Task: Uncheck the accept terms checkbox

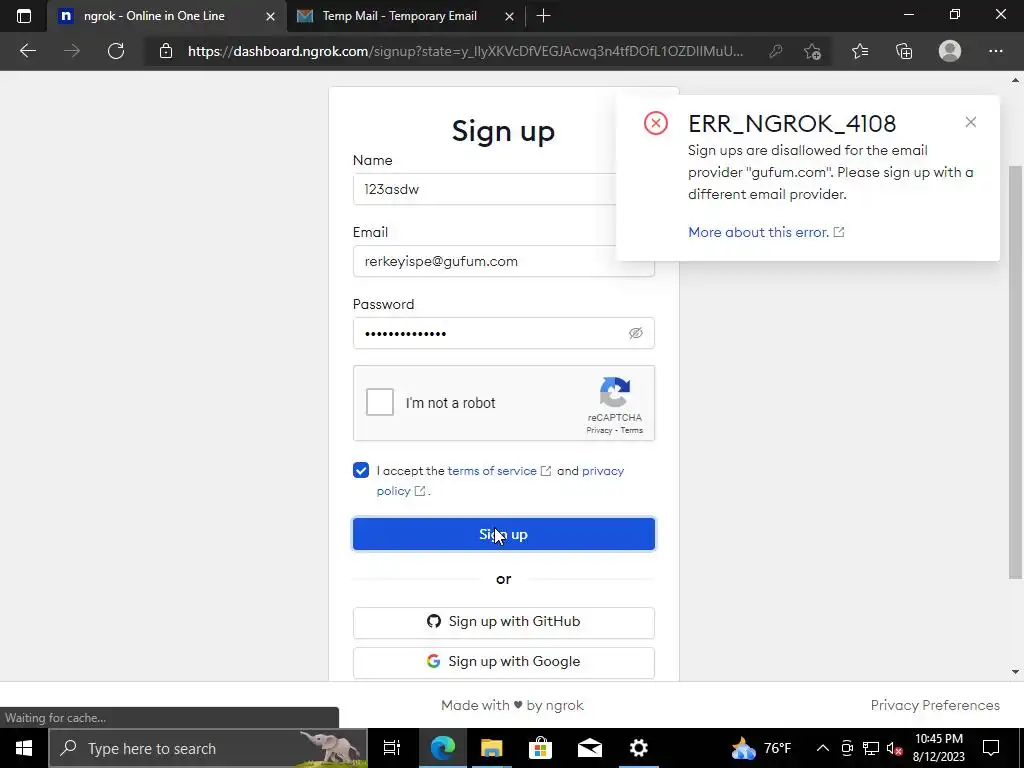Action: tap(360, 470)
